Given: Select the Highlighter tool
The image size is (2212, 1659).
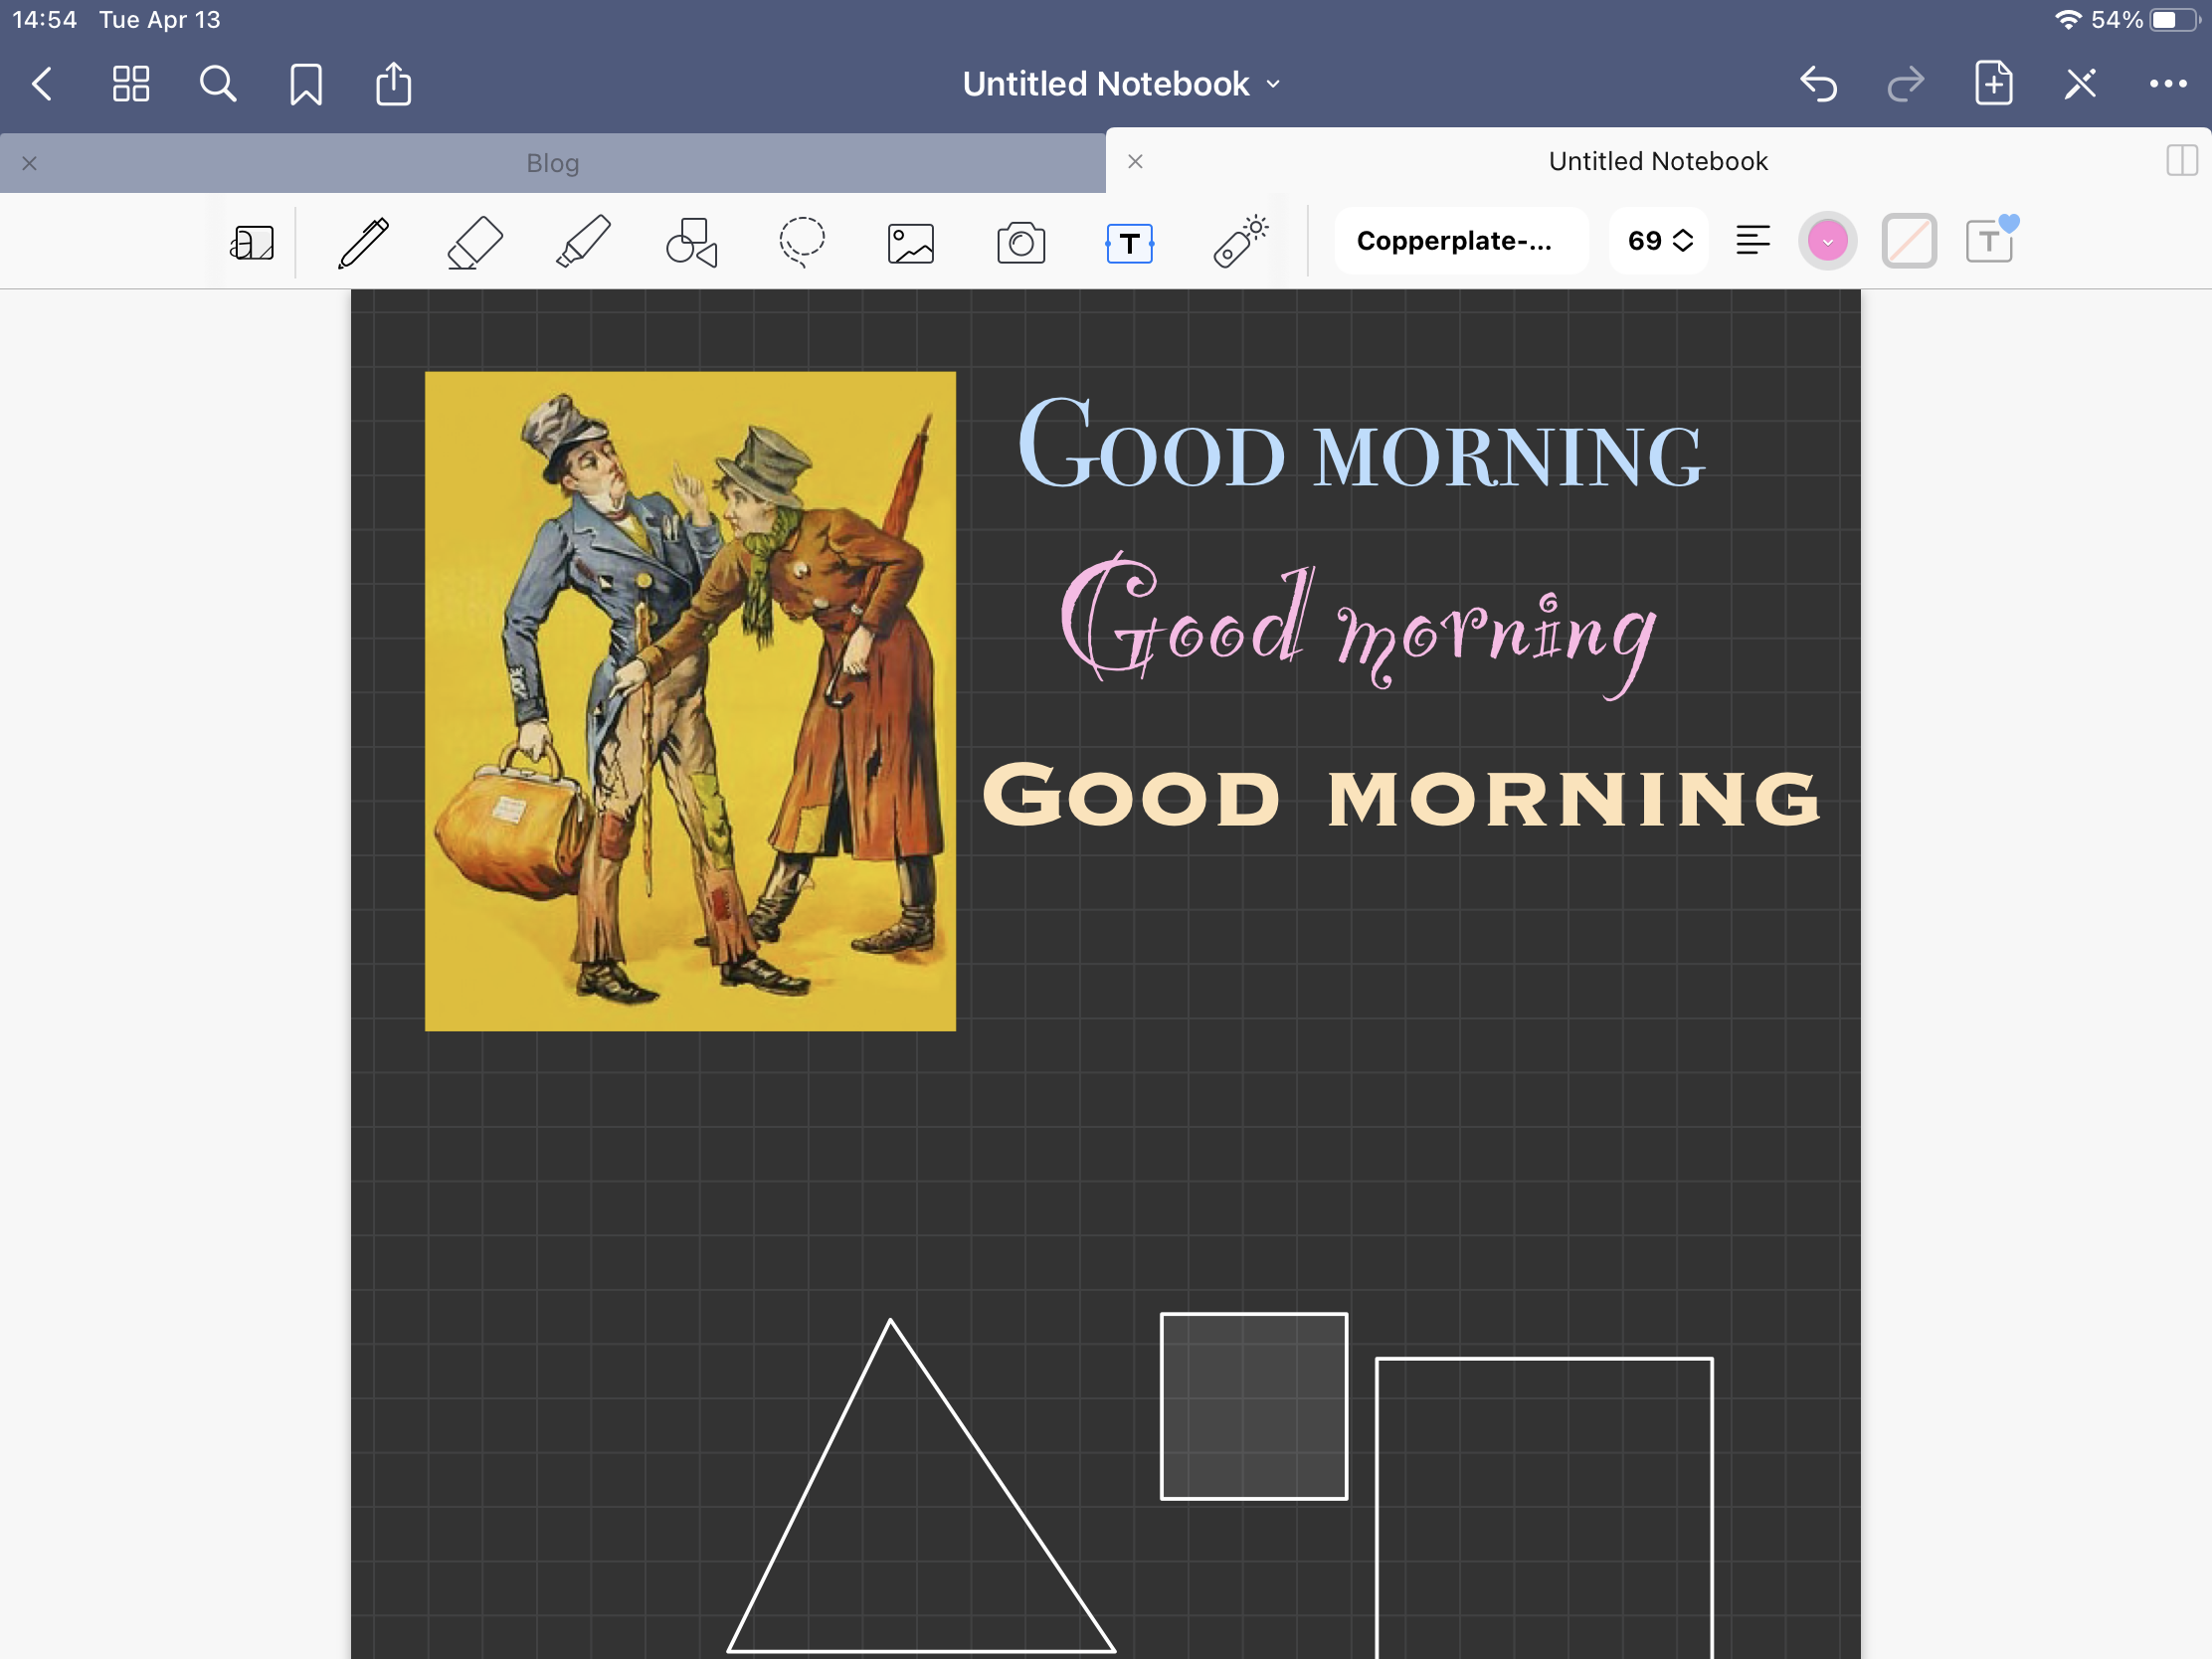Looking at the screenshot, I should (x=584, y=242).
